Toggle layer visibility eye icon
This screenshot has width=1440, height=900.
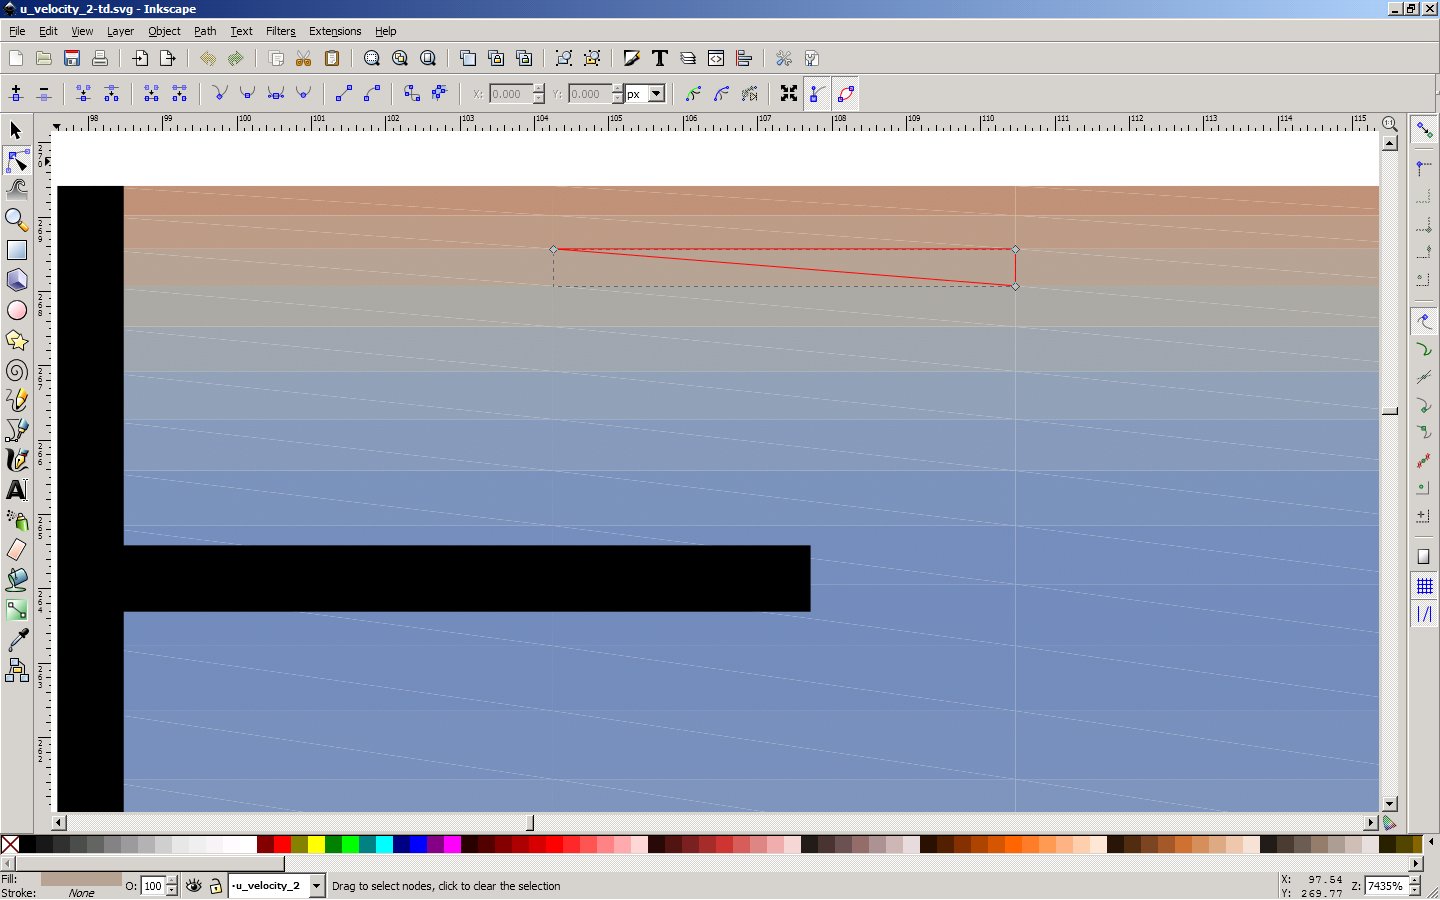[x=194, y=886]
